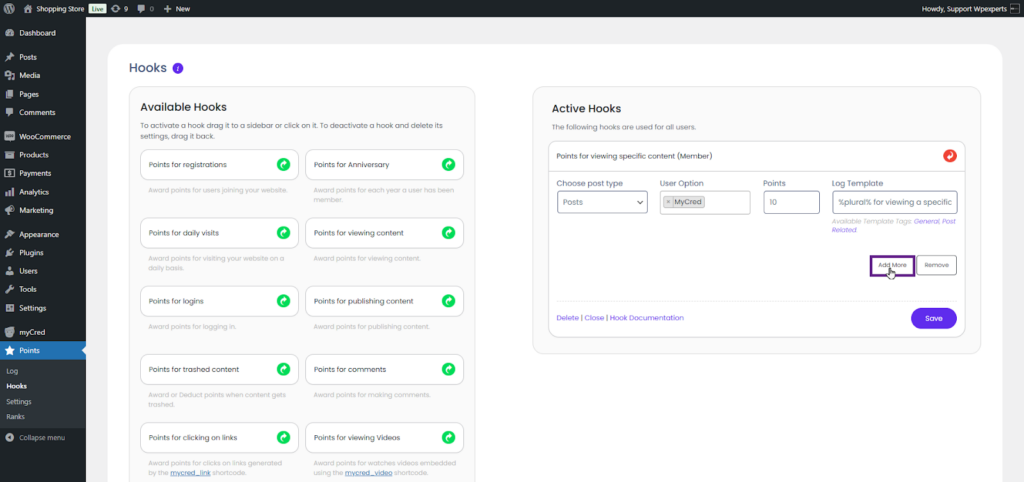
Task: Click the green arrow on Points for registrations
Action: click(x=283, y=164)
